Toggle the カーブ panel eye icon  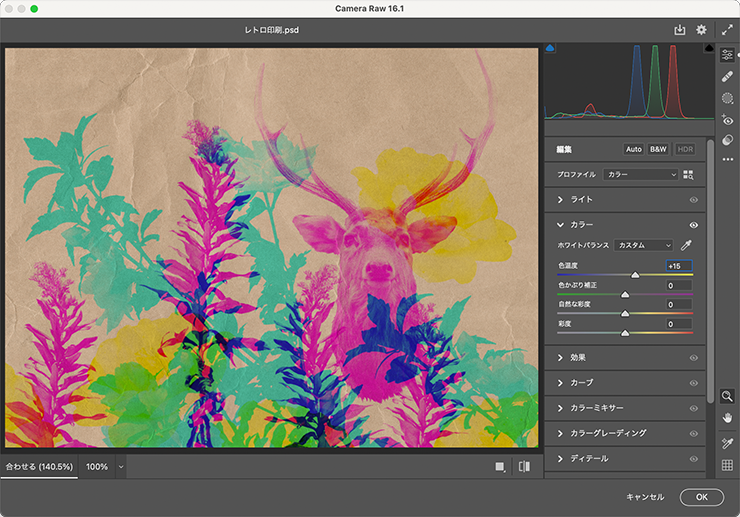tap(693, 383)
